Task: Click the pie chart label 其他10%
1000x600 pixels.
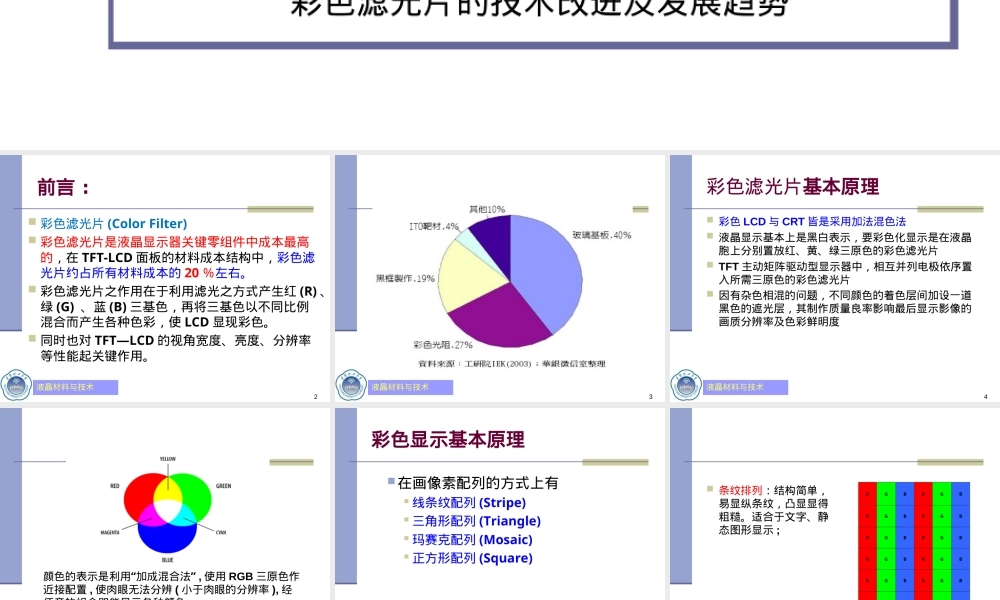Action: click(x=487, y=209)
